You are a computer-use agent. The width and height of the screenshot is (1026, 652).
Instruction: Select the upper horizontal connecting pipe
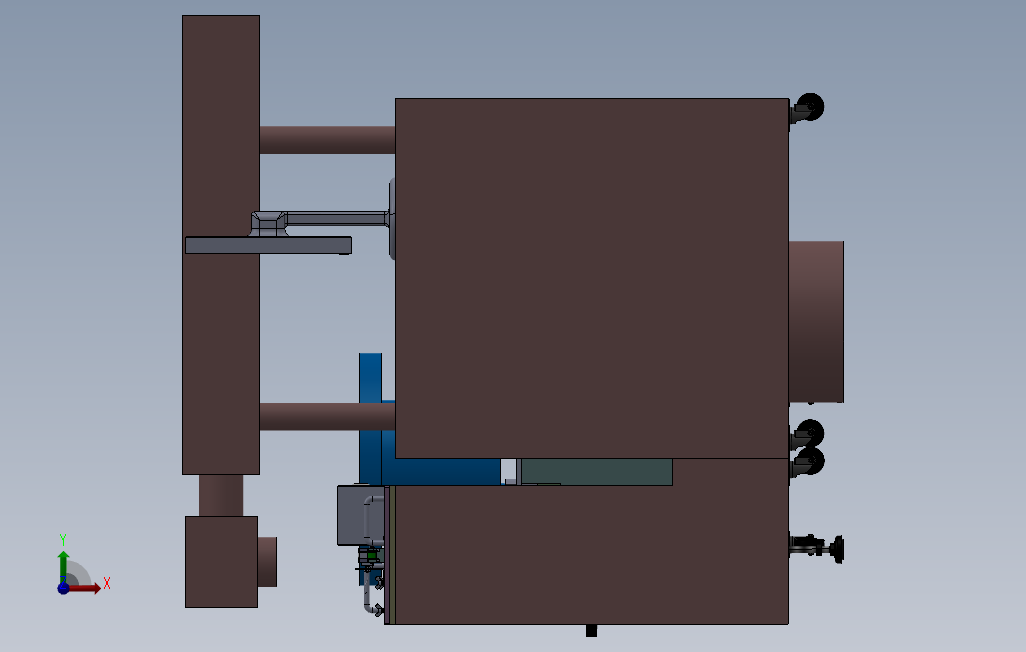[x=327, y=140]
